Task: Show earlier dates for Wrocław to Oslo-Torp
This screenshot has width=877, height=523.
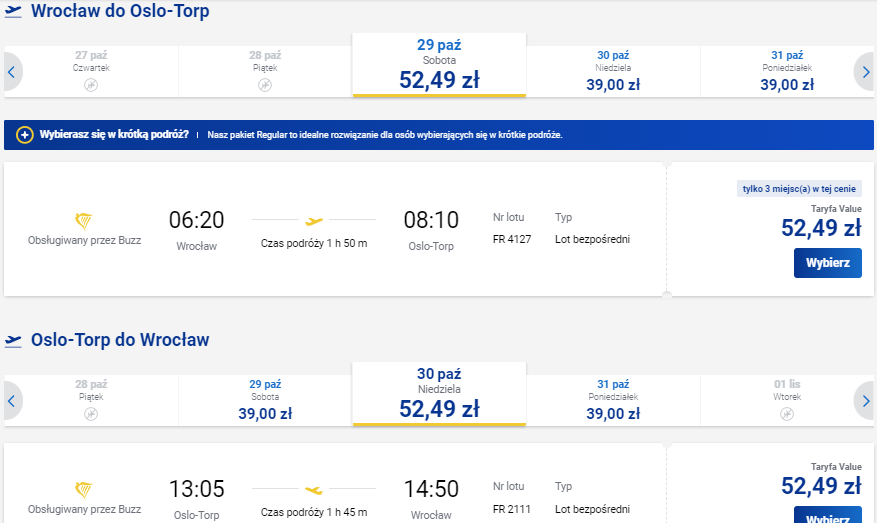Action: (x=12, y=72)
